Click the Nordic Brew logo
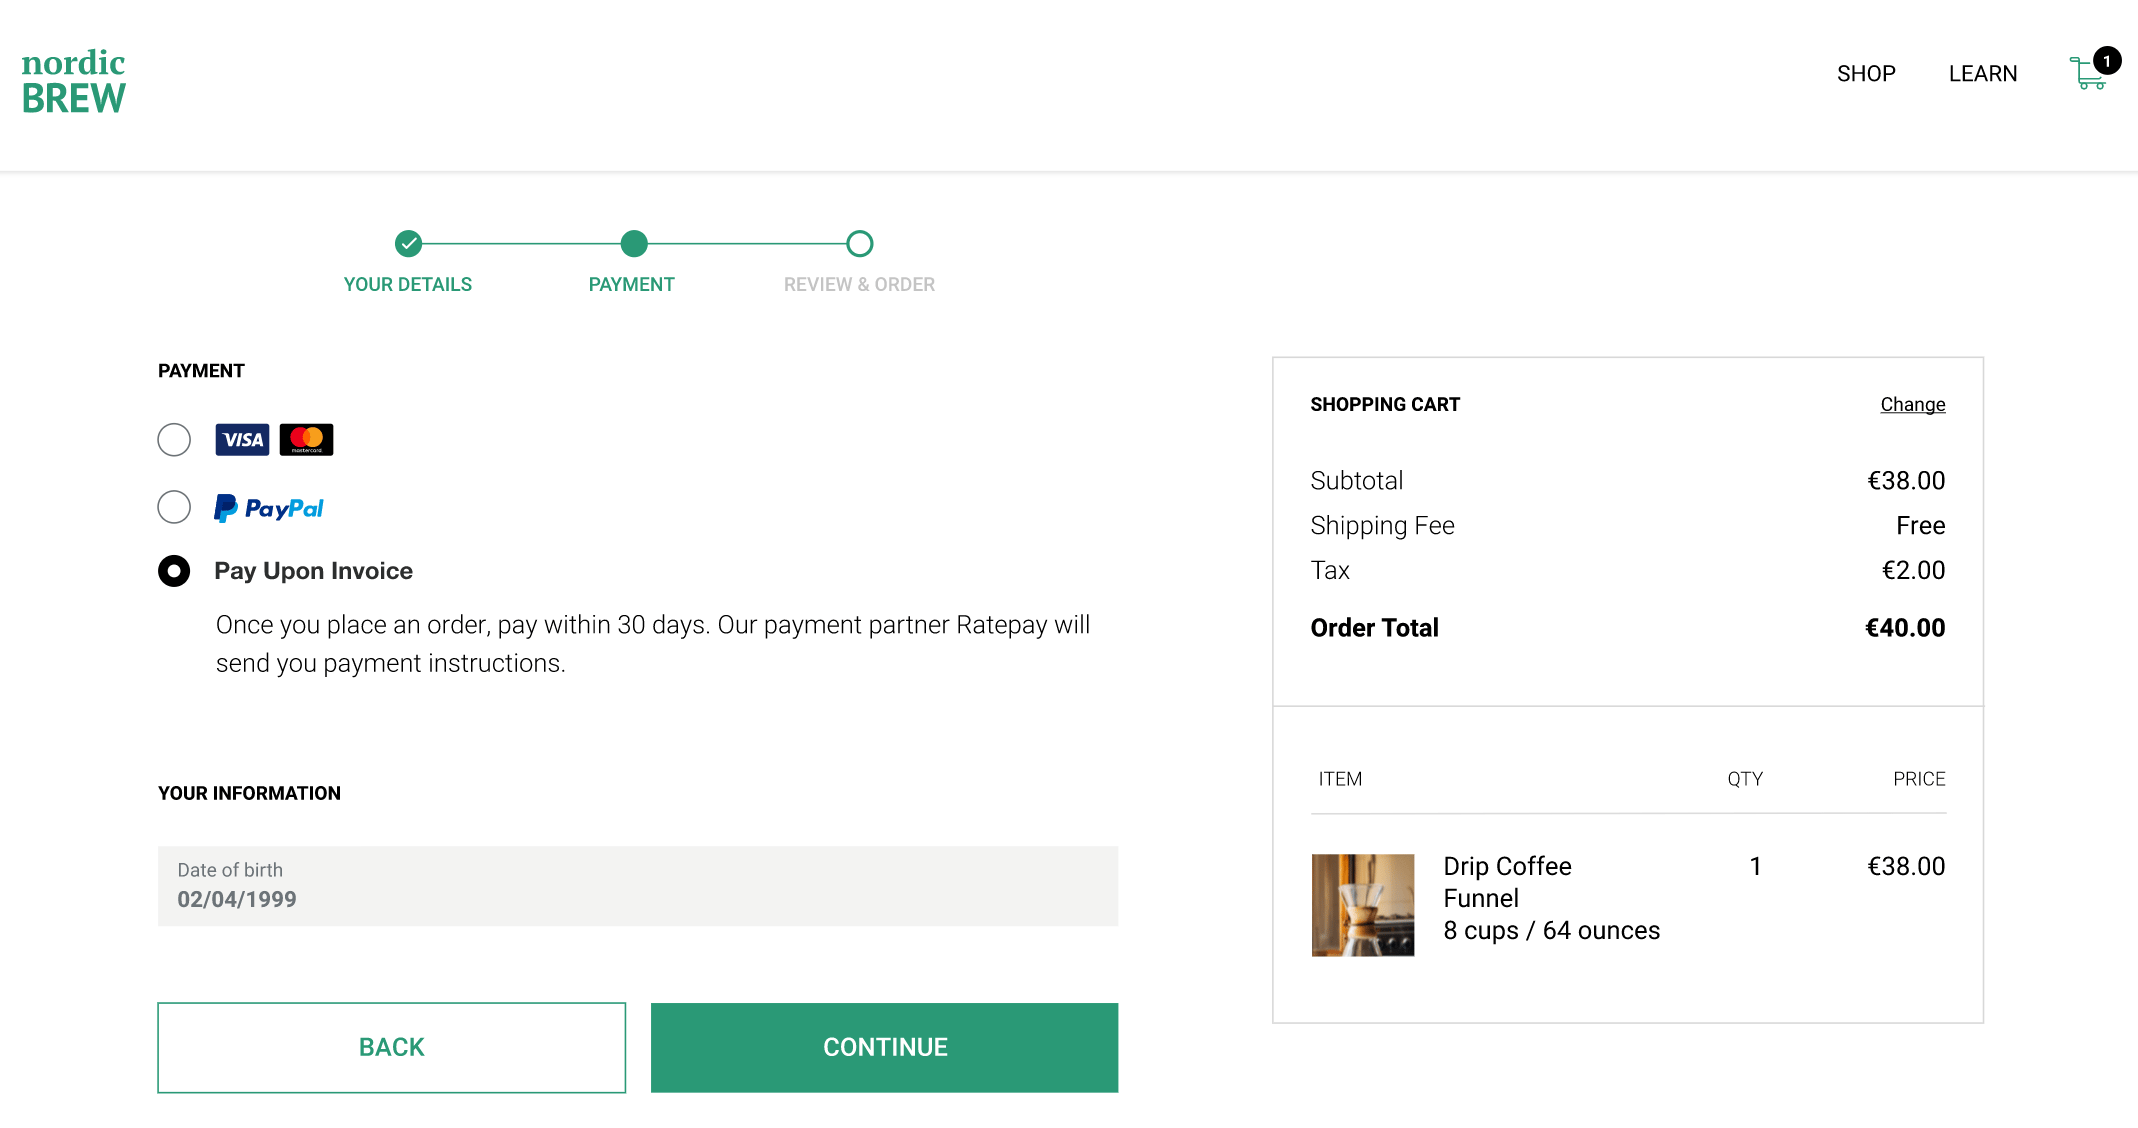The width and height of the screenshot is (2138, 1128). click(x=74, y=81)
